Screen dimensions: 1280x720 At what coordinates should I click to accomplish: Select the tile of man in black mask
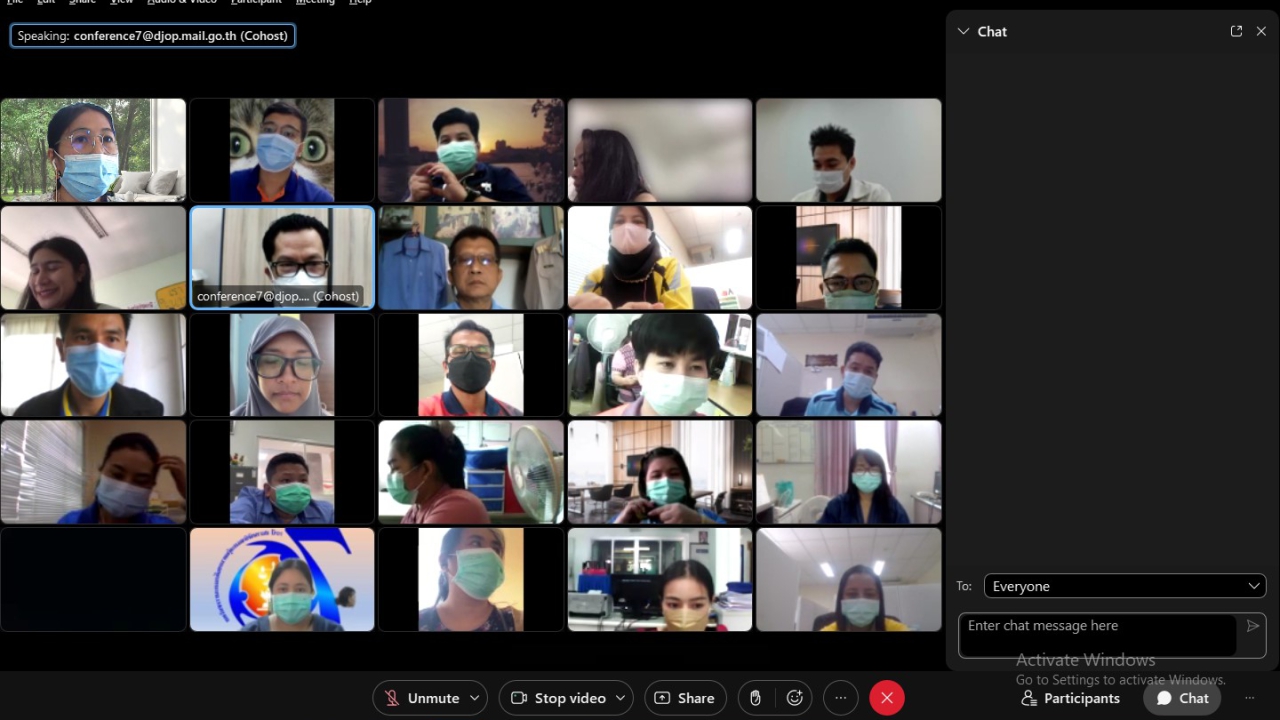click(471, 365)
